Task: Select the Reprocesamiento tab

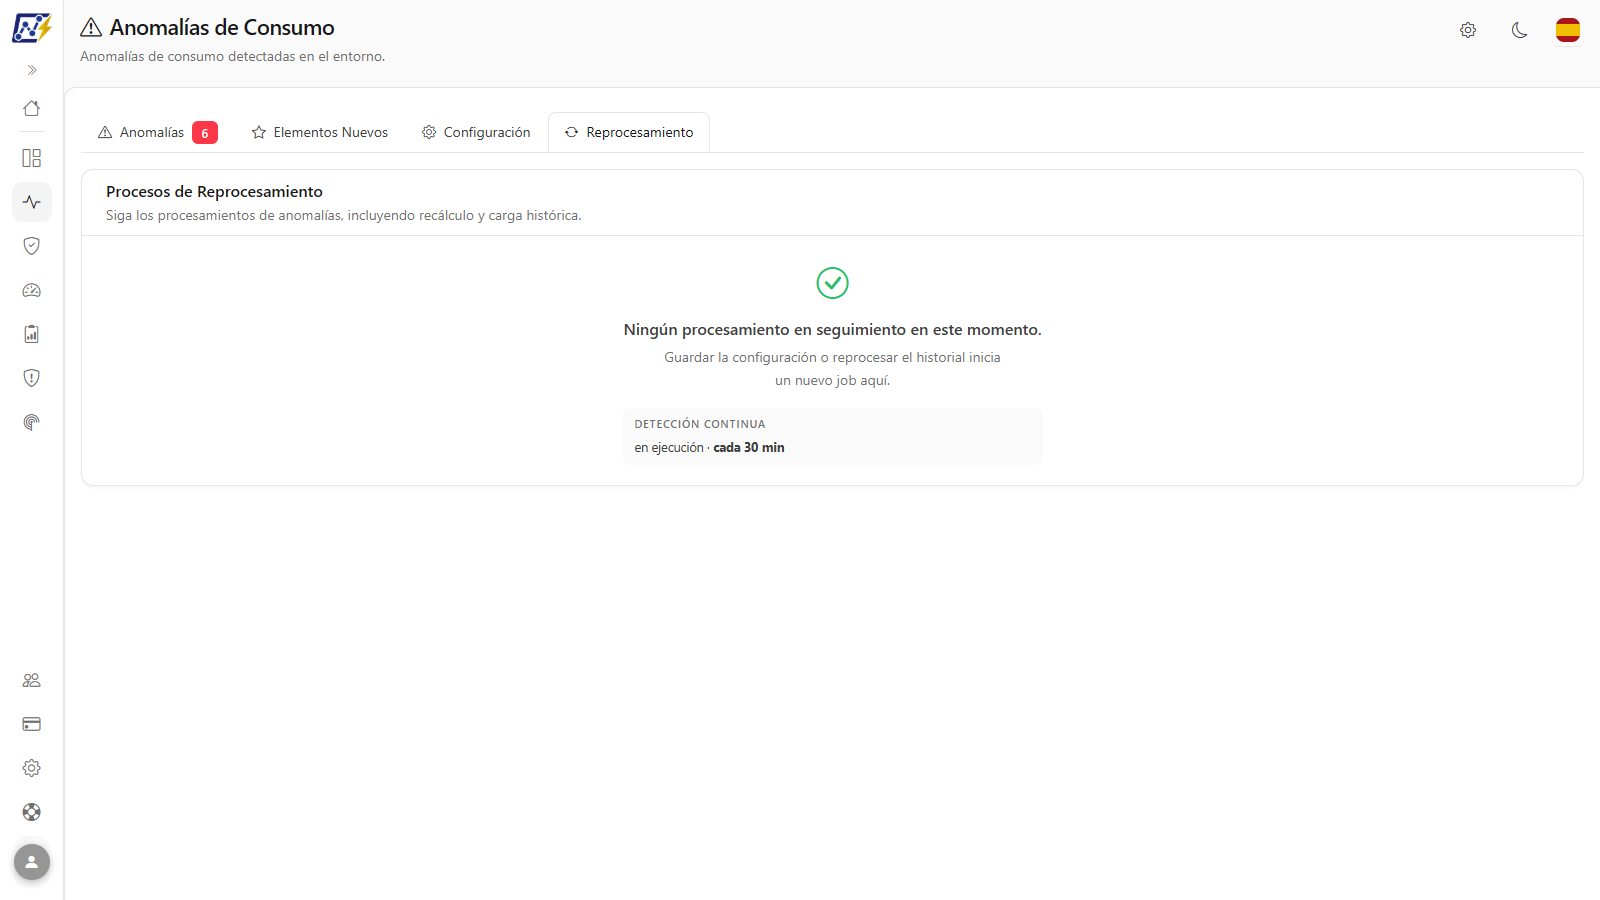Action: [629, 132]
